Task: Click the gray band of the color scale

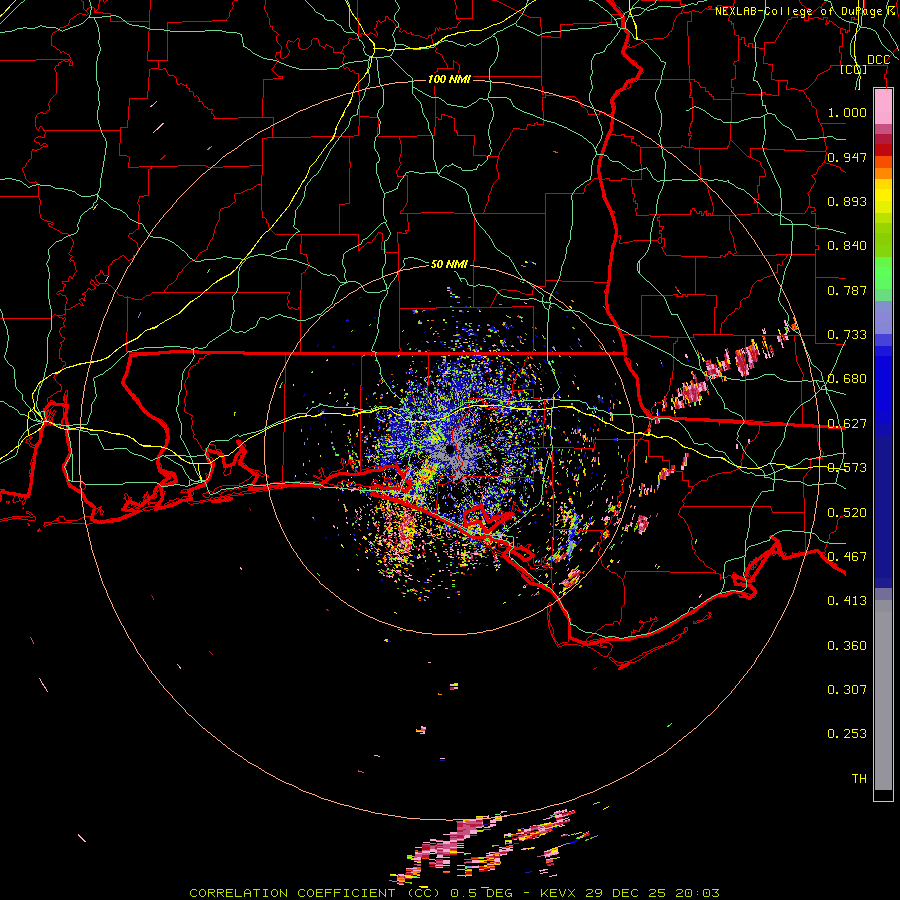Action: [x=883, y=695]
